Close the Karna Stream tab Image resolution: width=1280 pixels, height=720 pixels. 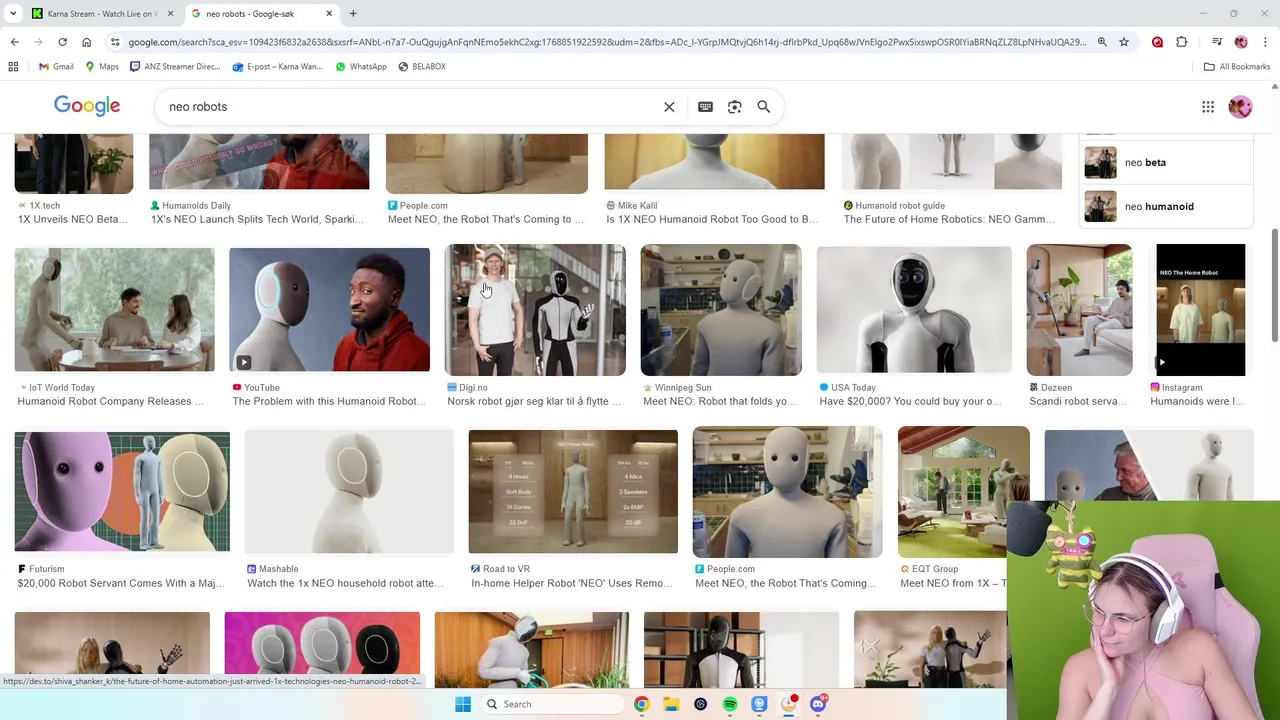click(170, 13)
